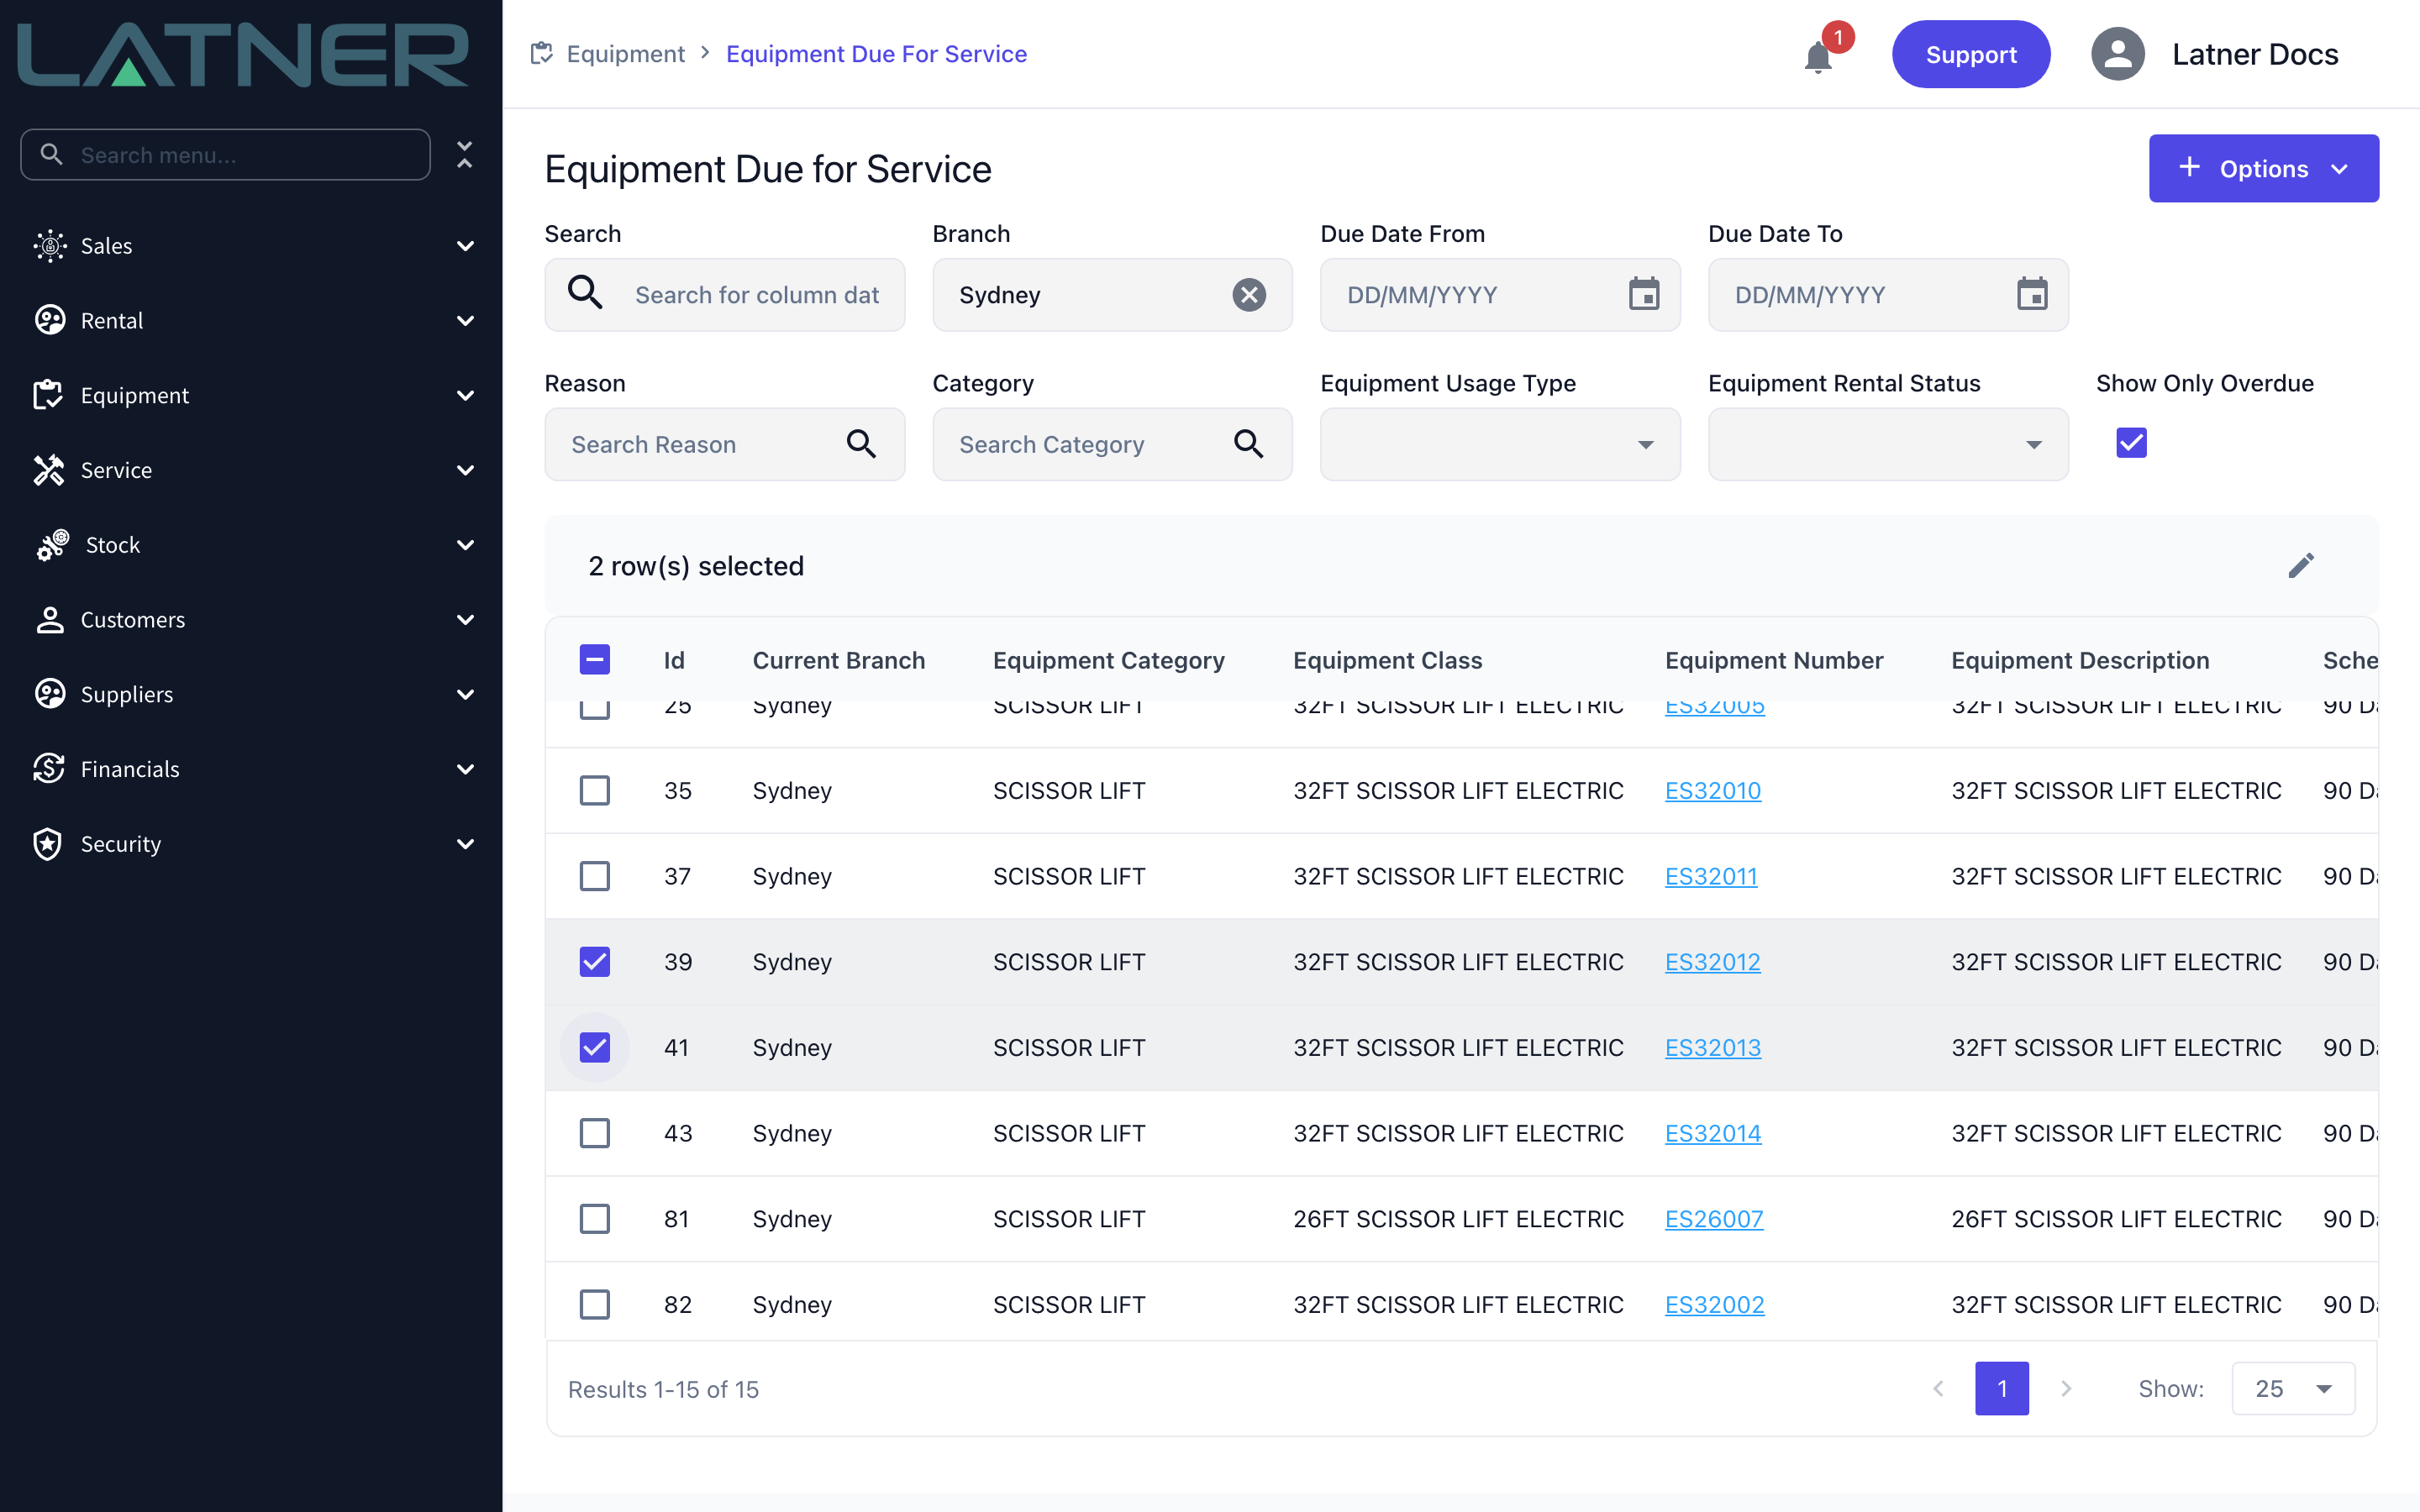Expand the Service menu chevron

pos(465,470)
